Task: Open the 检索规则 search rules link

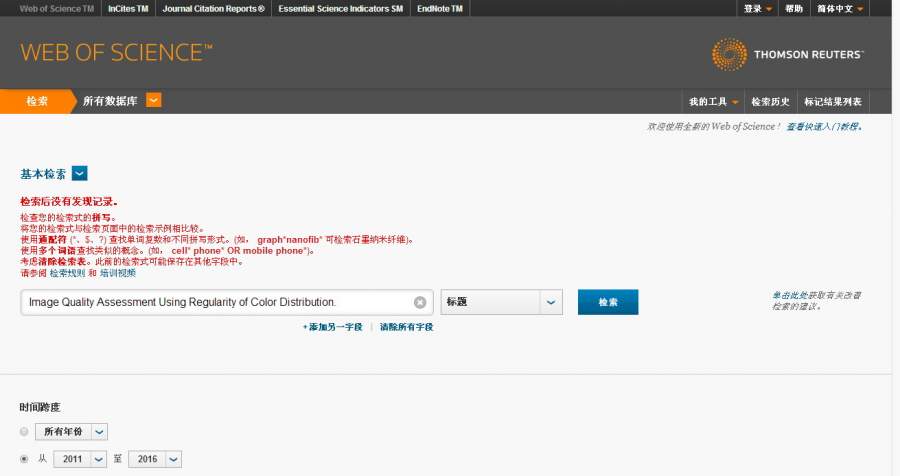Action: [x=67, y=273]
